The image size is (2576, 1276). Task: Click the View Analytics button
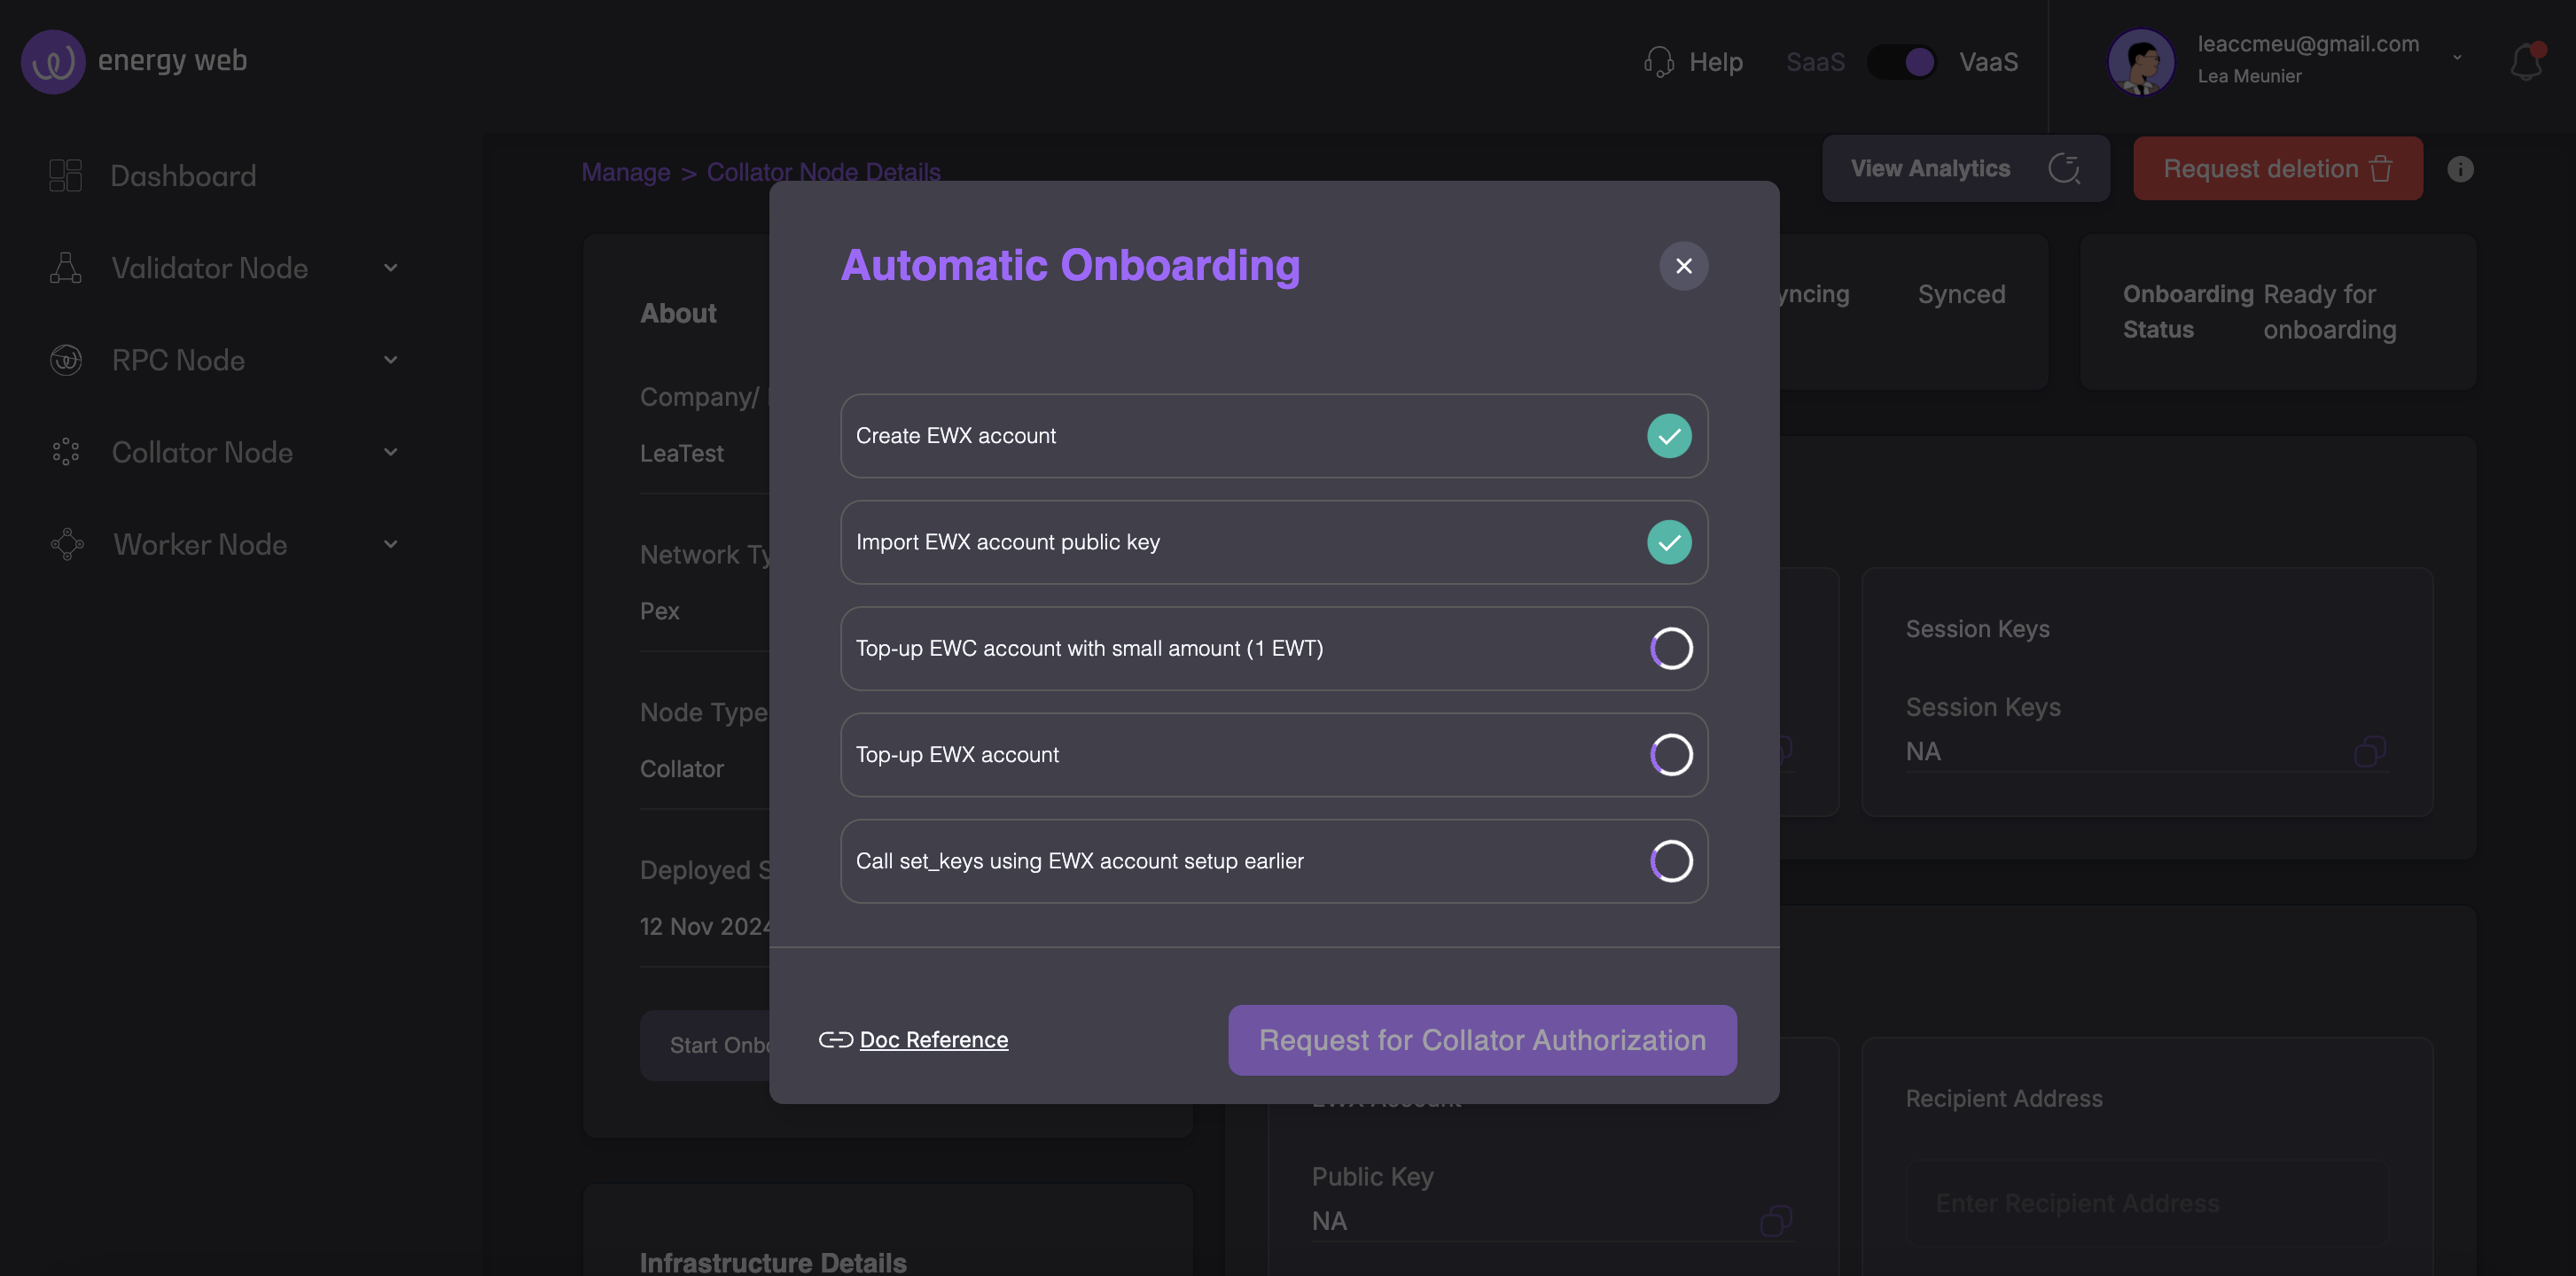(x=1965, y=168)
